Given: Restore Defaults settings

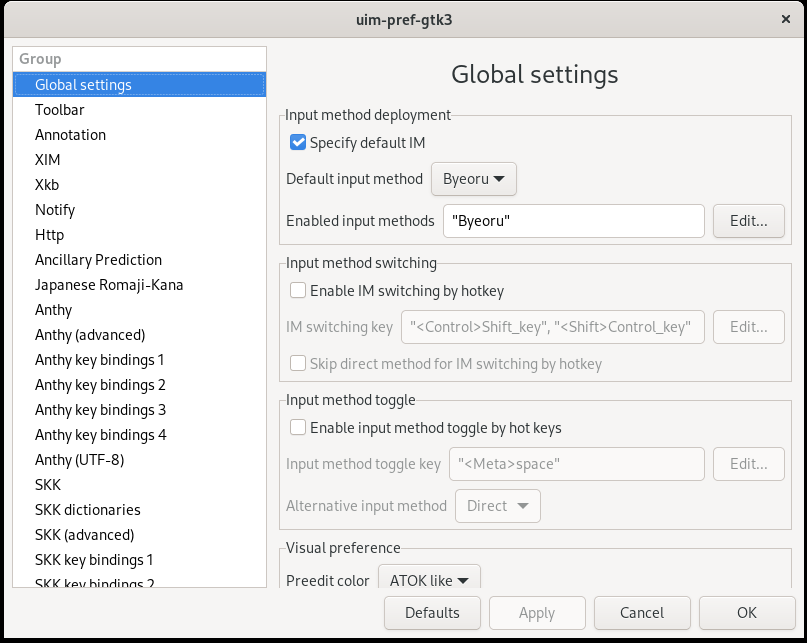Looking at the screenshot, I should pos(432,613).
